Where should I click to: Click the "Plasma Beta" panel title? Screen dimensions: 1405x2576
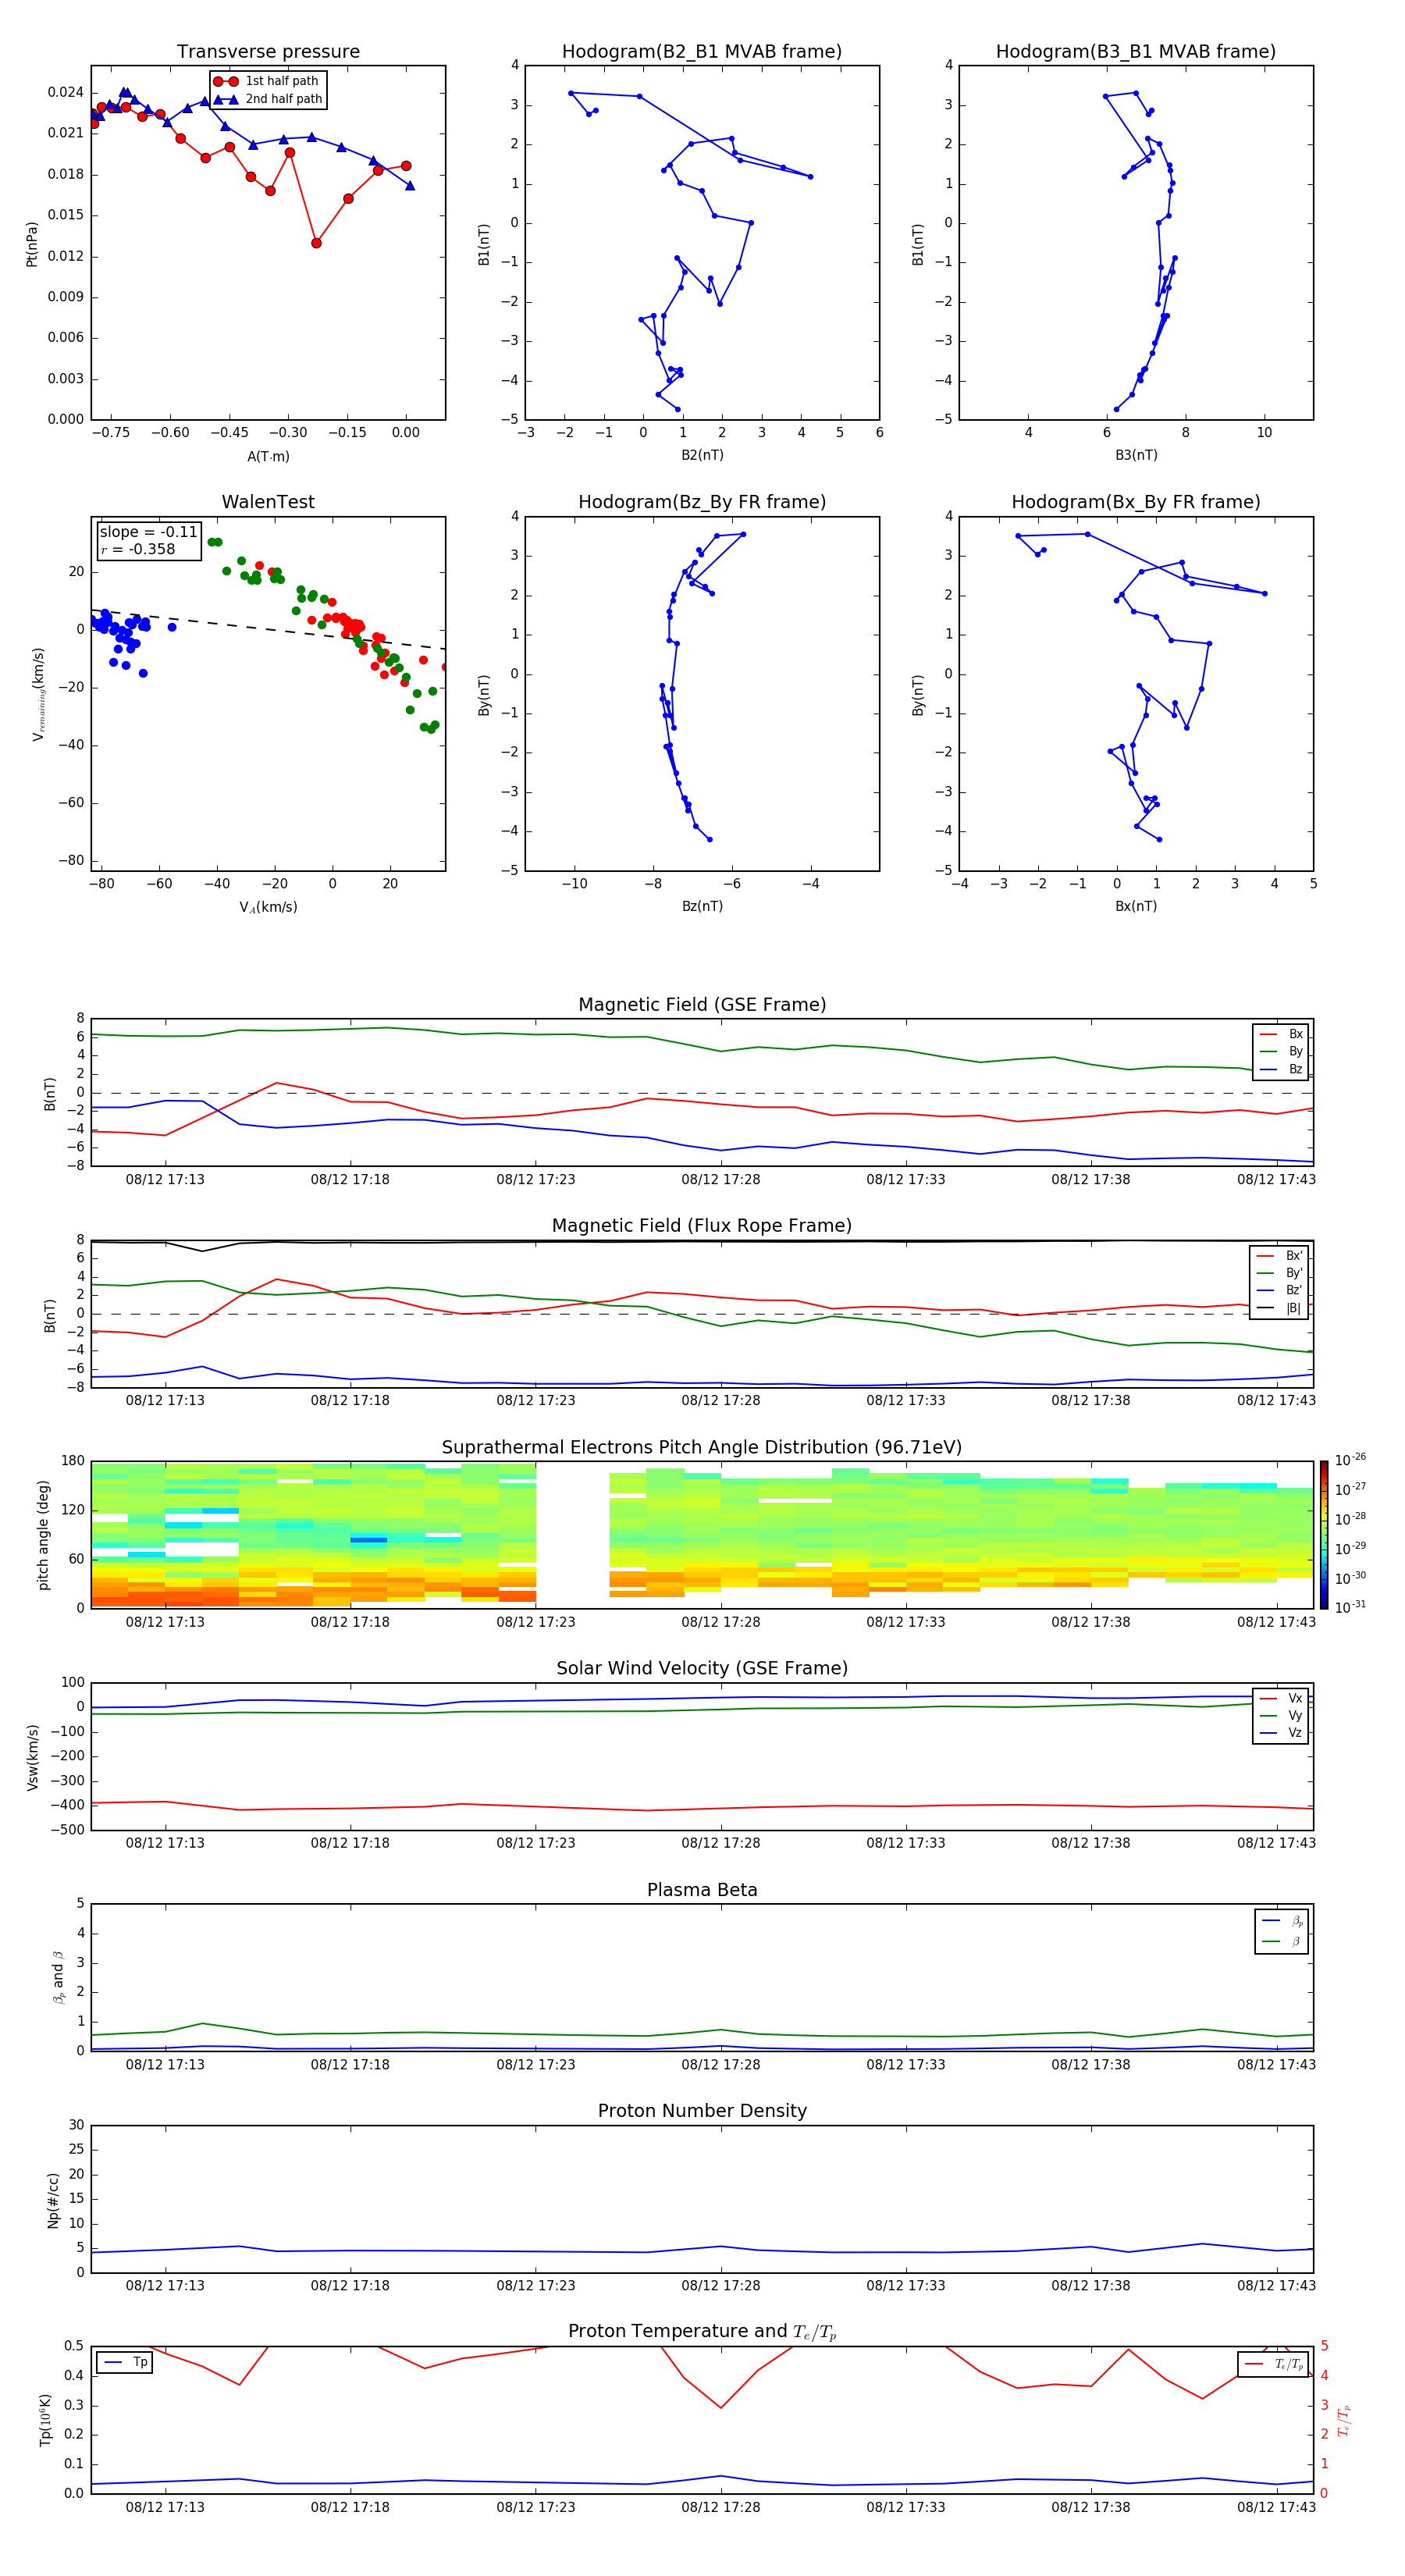click(x=702, y=1890)
